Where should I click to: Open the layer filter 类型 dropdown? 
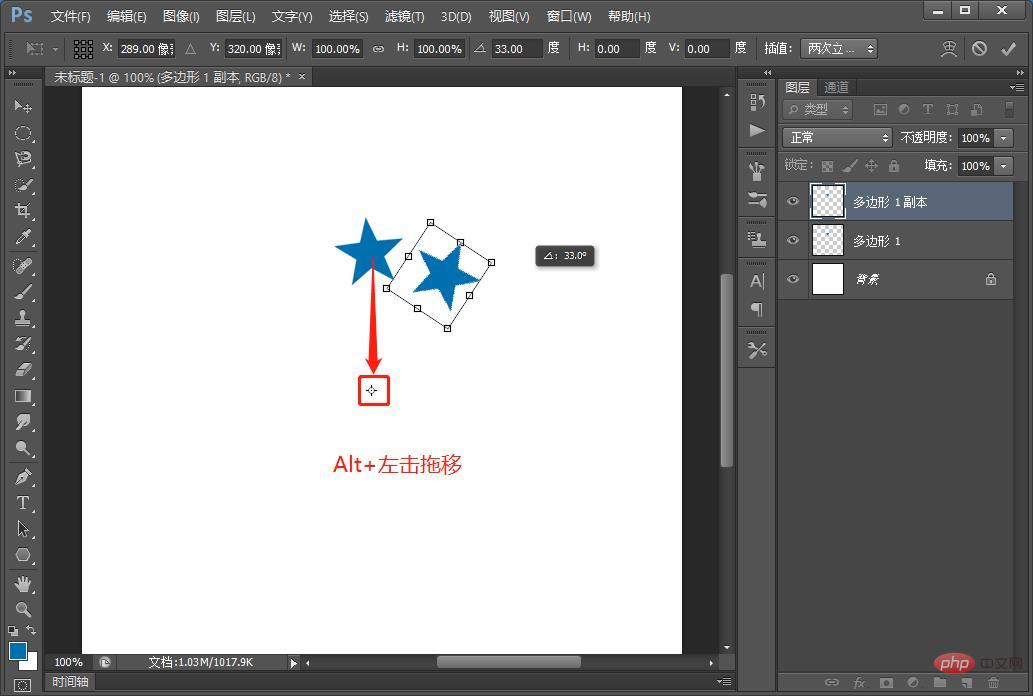818,109
